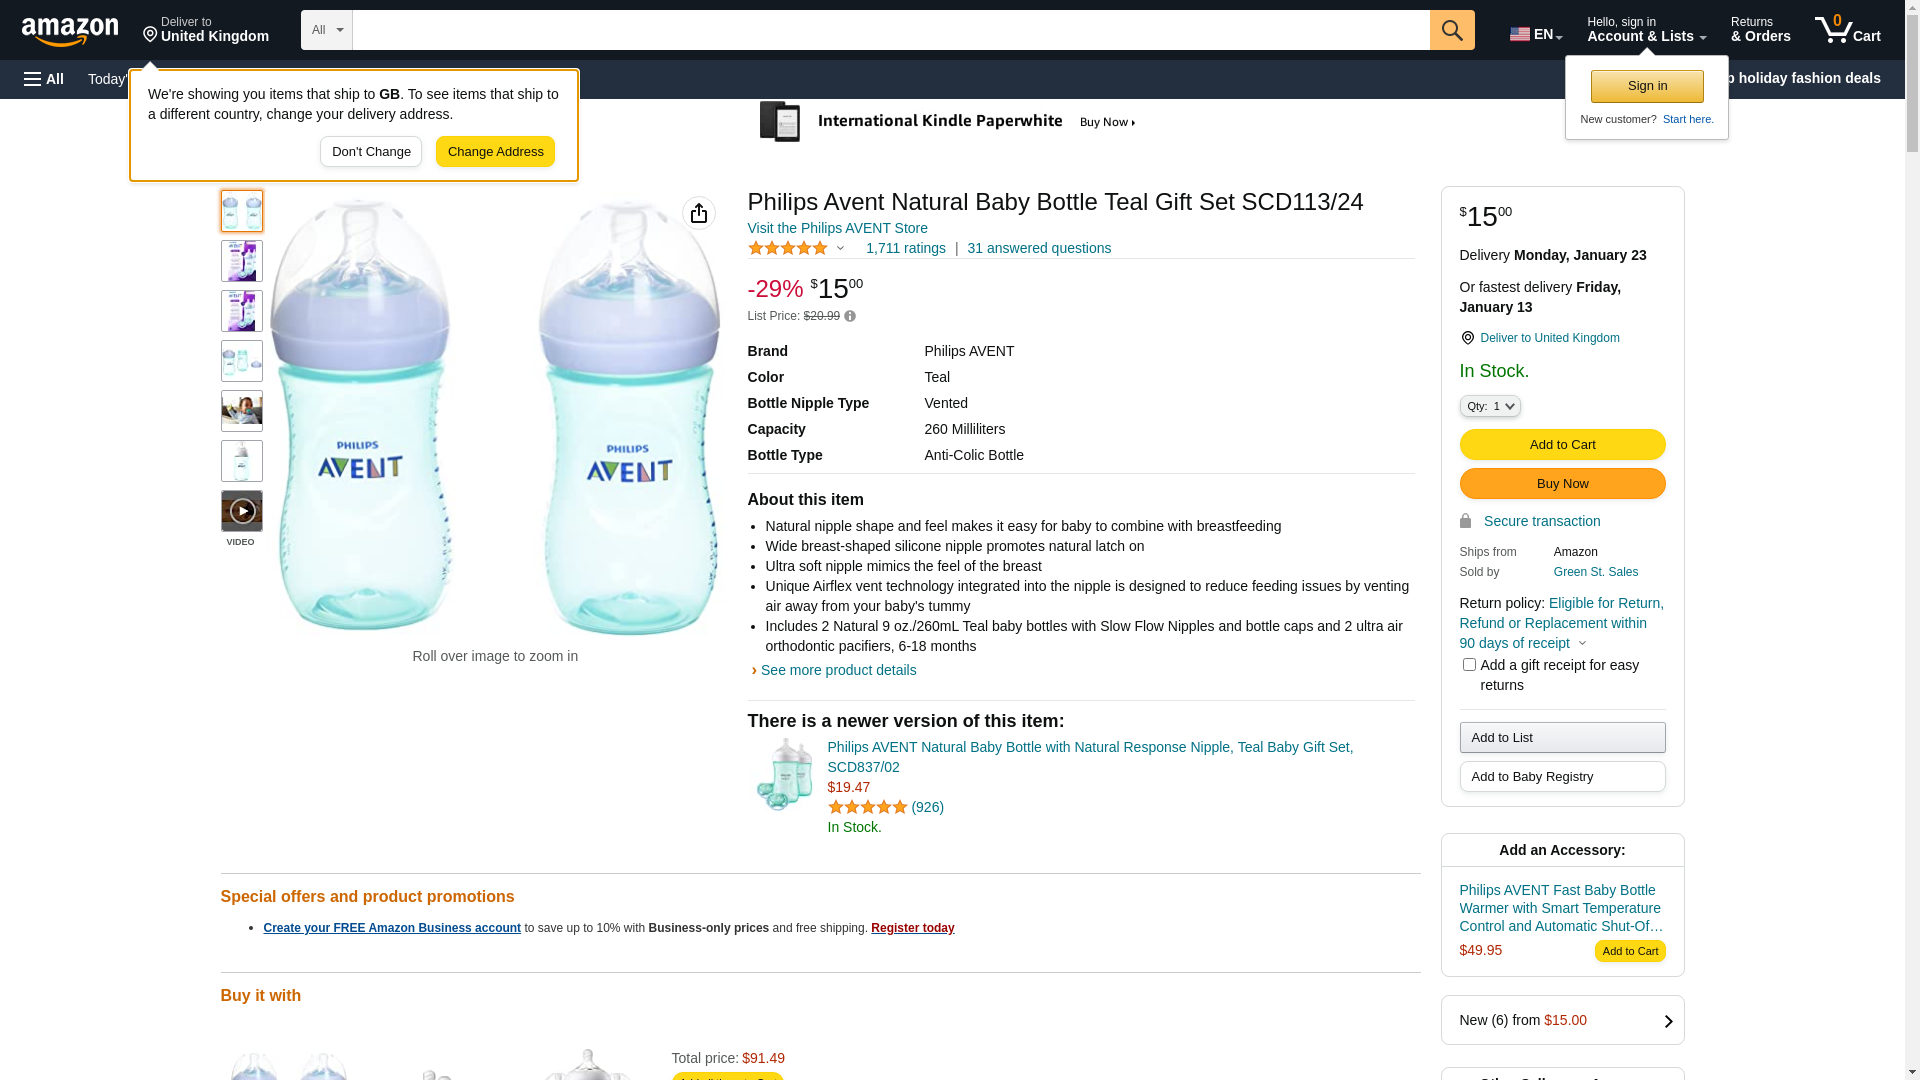Viewport: 1920px width, 1080px height.
Task: Click the List Price info icon
Action: 850,316
